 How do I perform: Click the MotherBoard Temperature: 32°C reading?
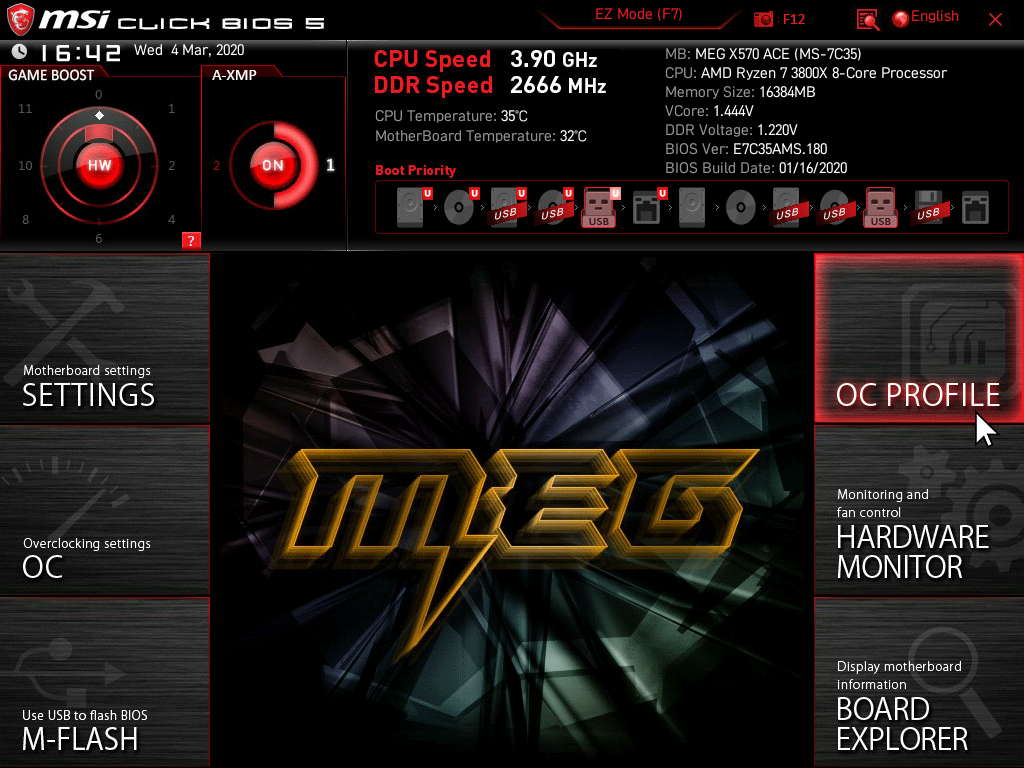click(481, 136)
